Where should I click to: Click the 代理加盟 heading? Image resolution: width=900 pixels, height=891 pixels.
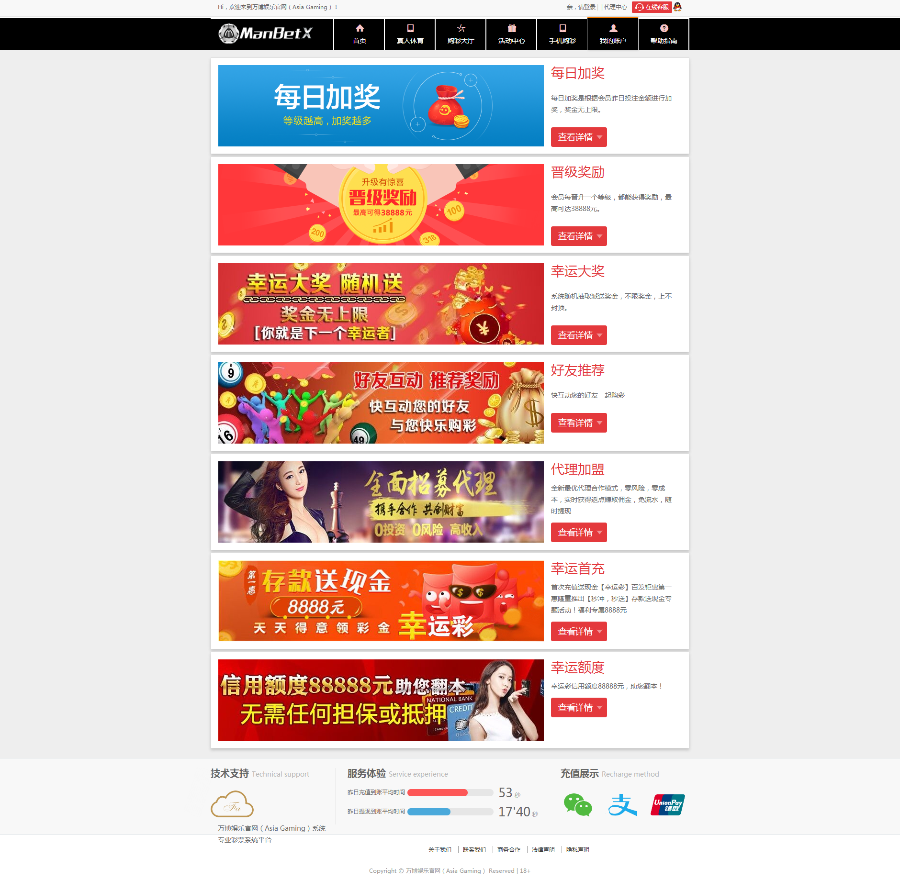tap(577, 470)
